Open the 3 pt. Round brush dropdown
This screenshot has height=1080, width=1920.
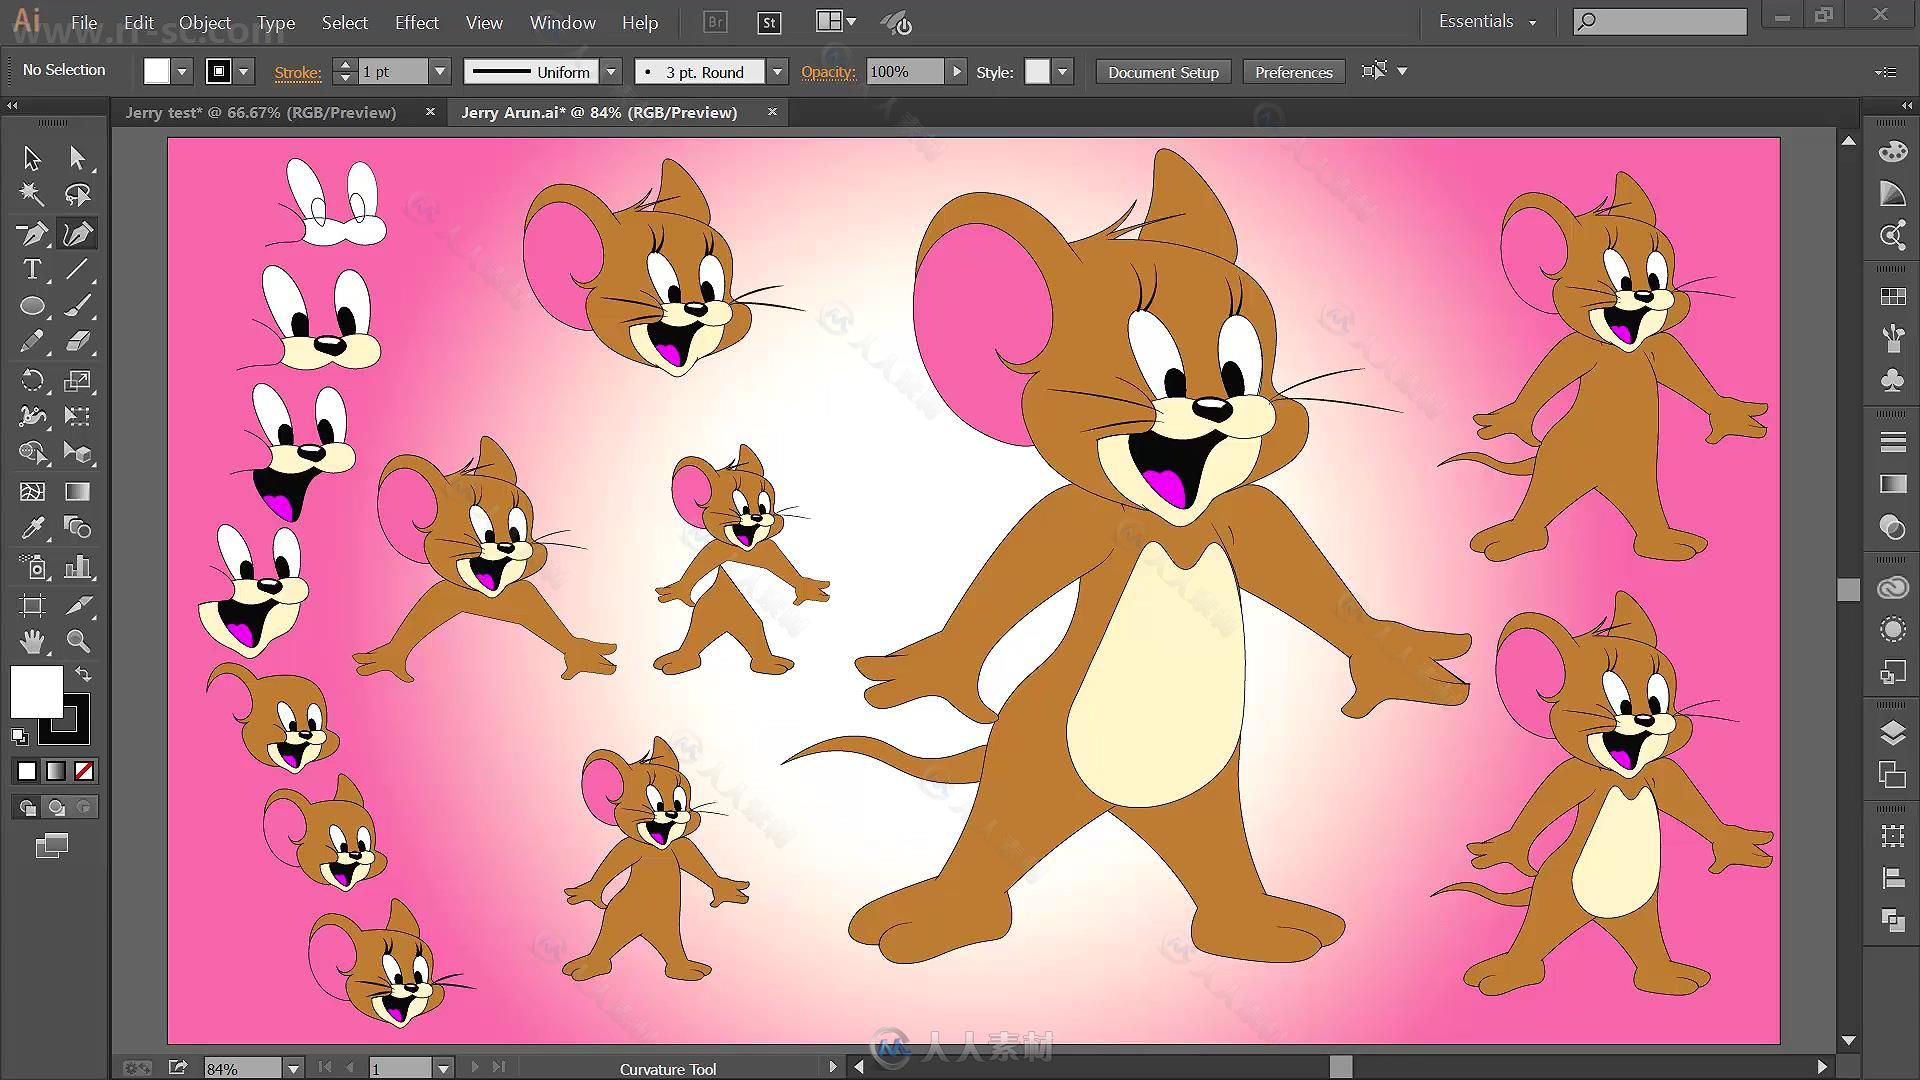[777, 72]
